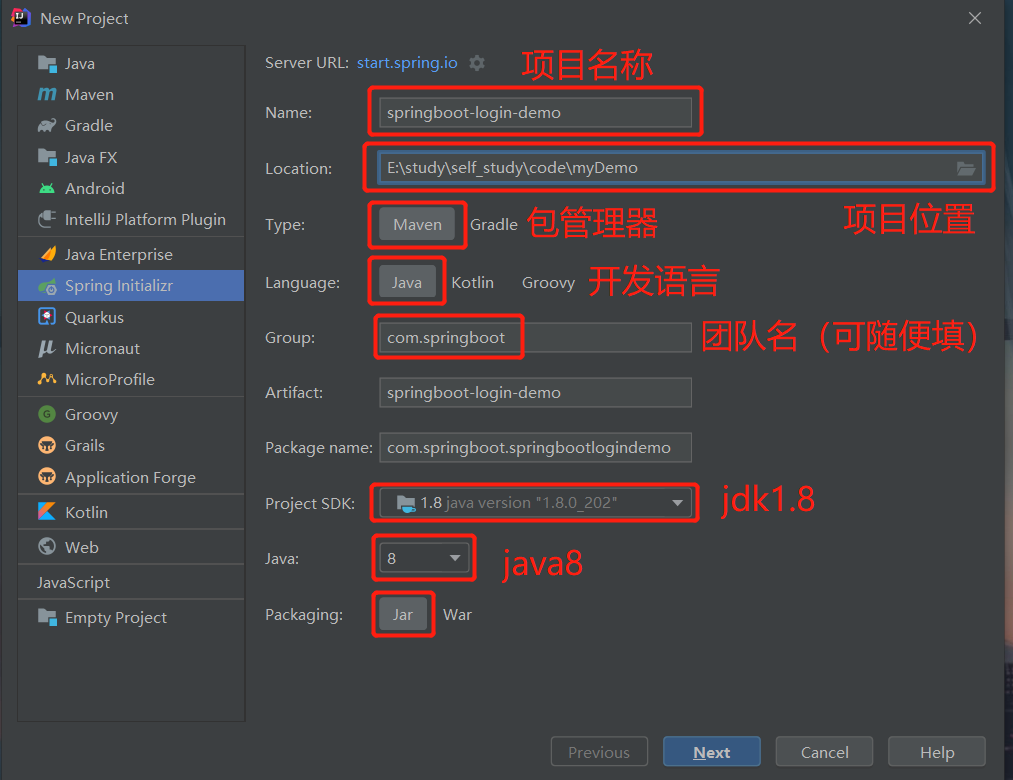Click the project Name input field
Image resolution: width=1013 pixels, height=780 pixels.
click(536, 112)
